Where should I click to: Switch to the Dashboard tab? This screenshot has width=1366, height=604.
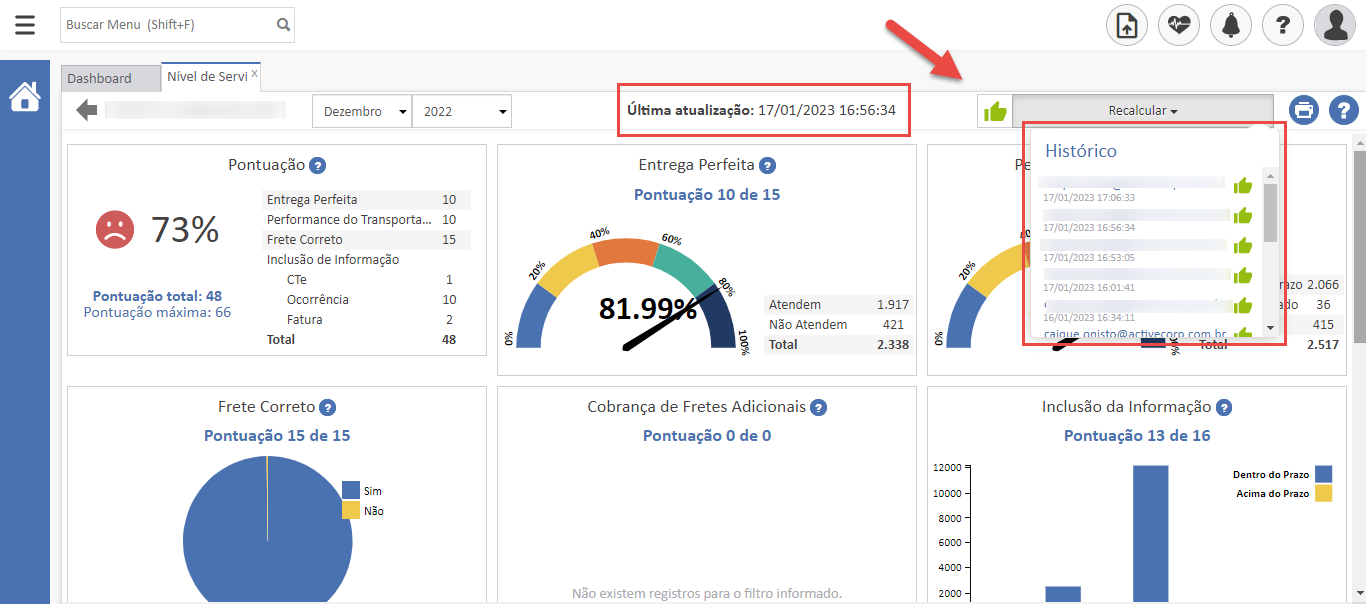tap(100, 78)
